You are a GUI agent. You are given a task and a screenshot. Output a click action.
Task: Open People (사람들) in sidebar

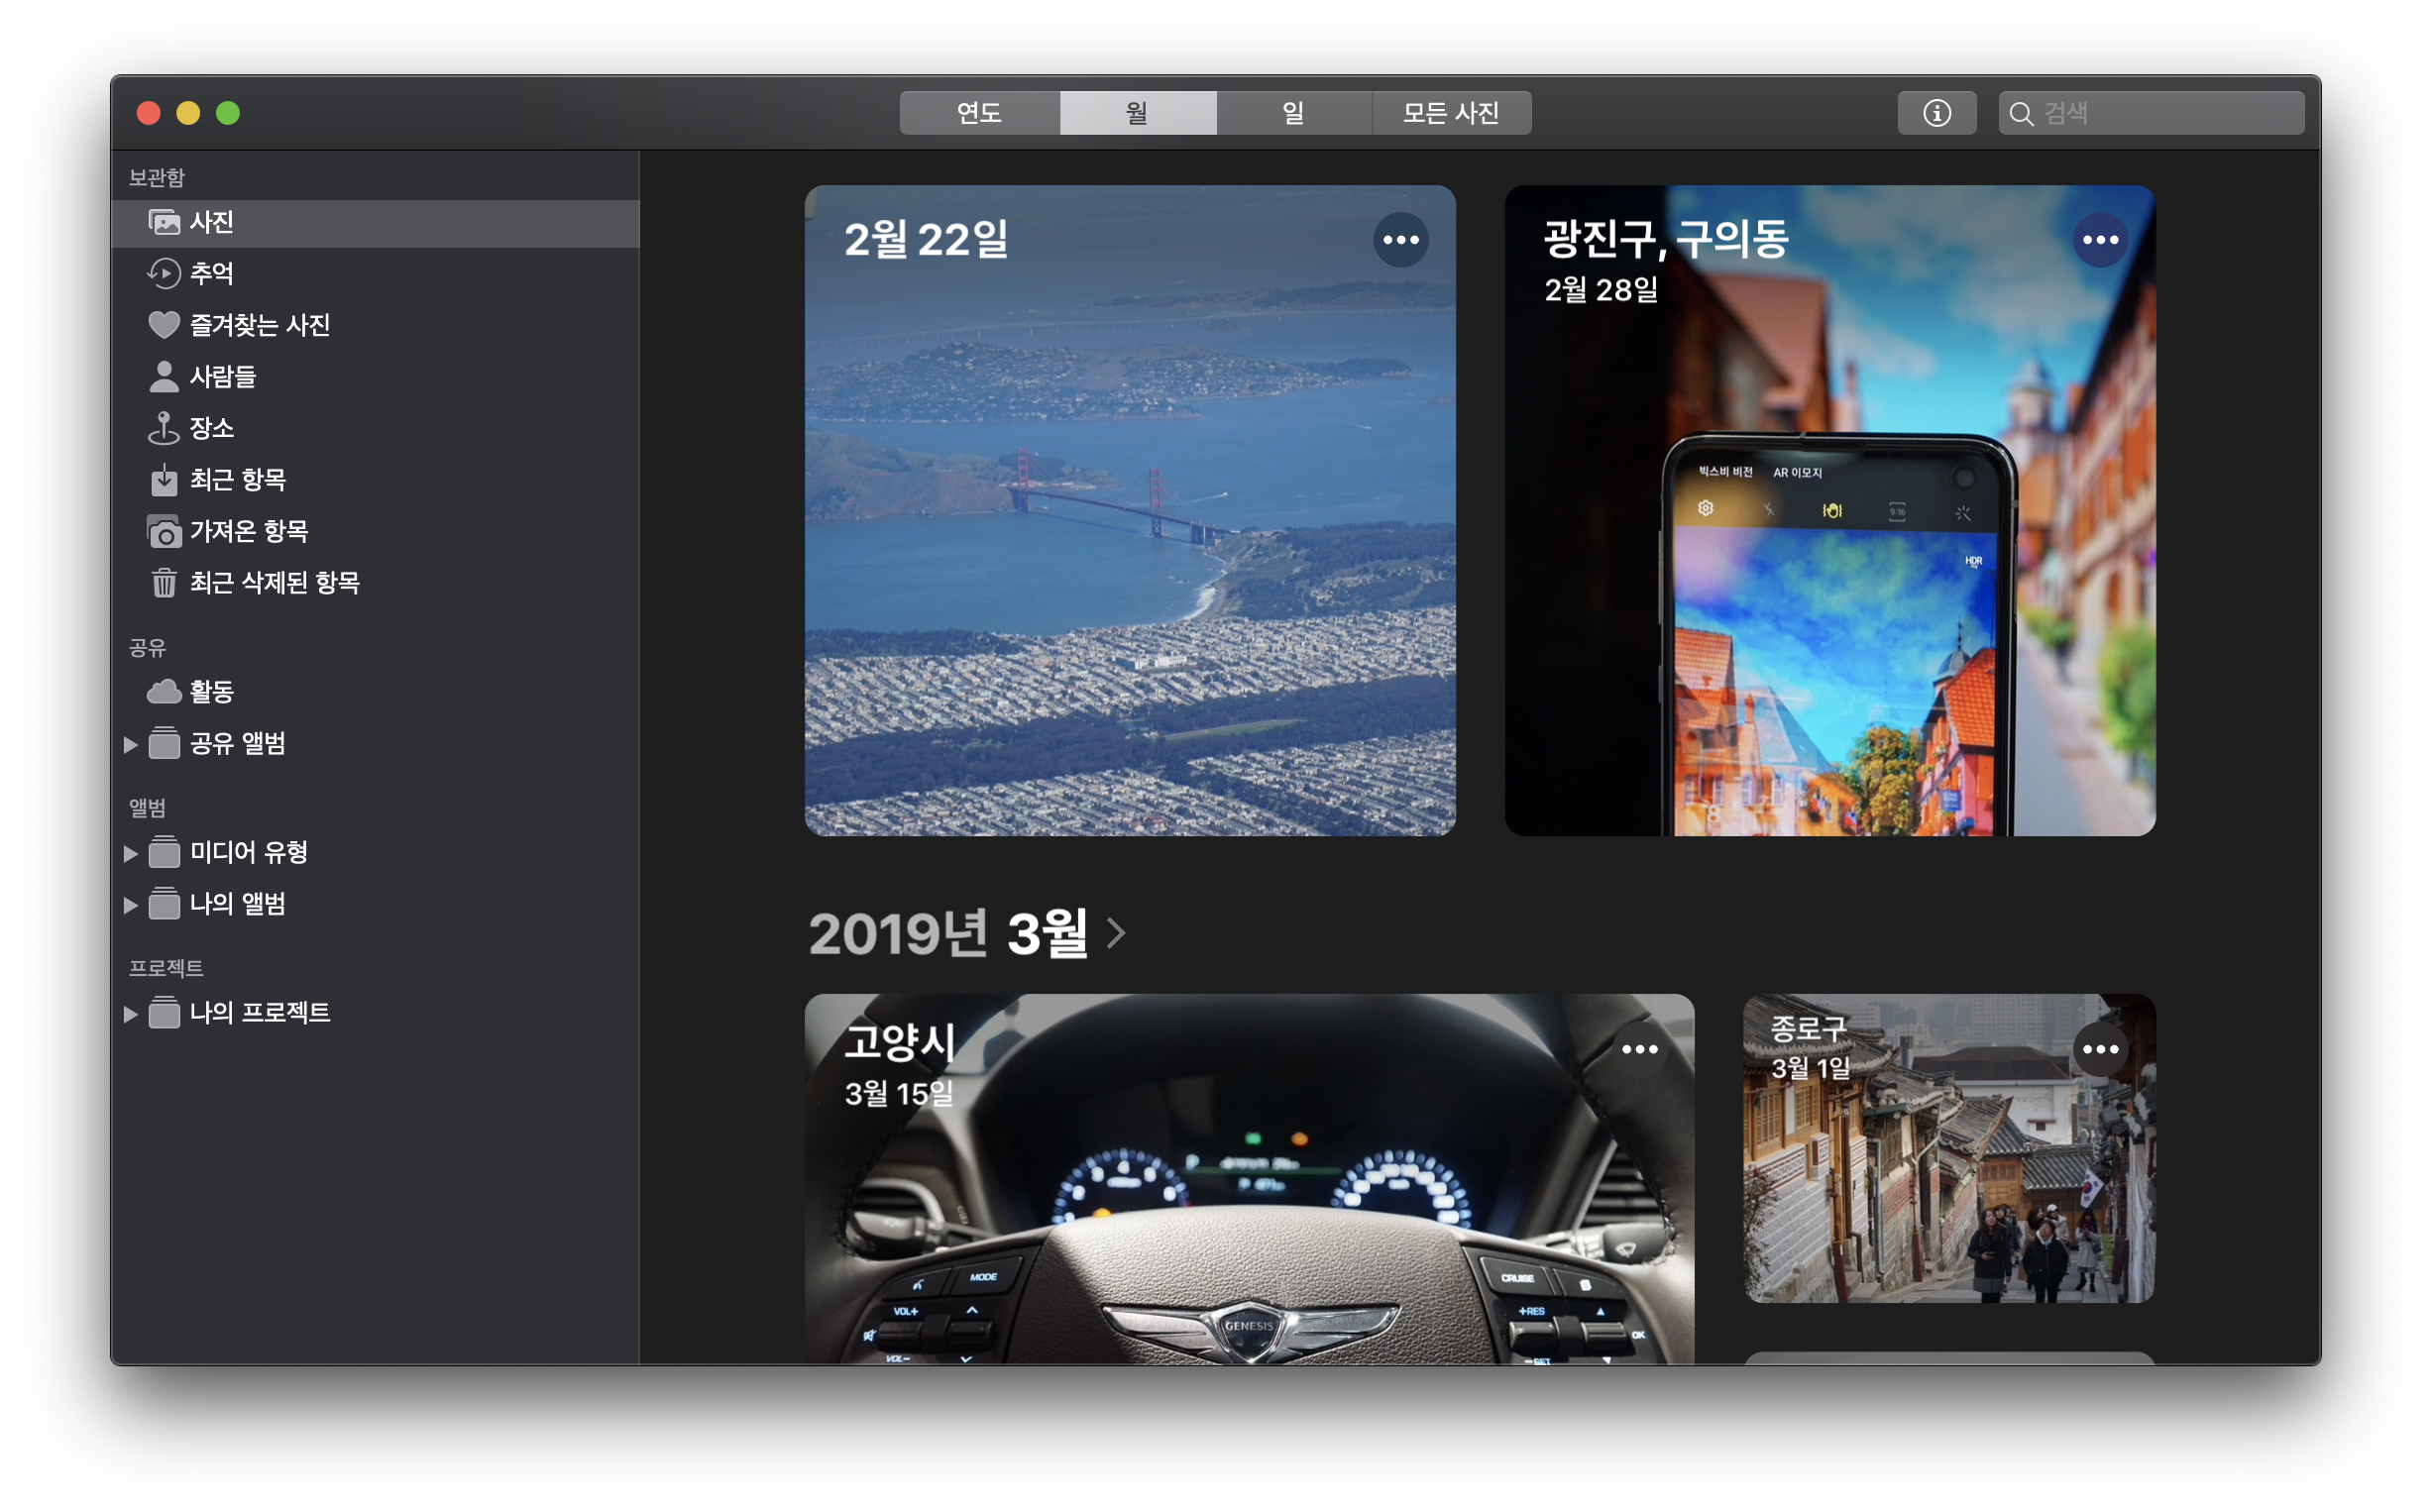pyautogui.click(x=164, y=377)
